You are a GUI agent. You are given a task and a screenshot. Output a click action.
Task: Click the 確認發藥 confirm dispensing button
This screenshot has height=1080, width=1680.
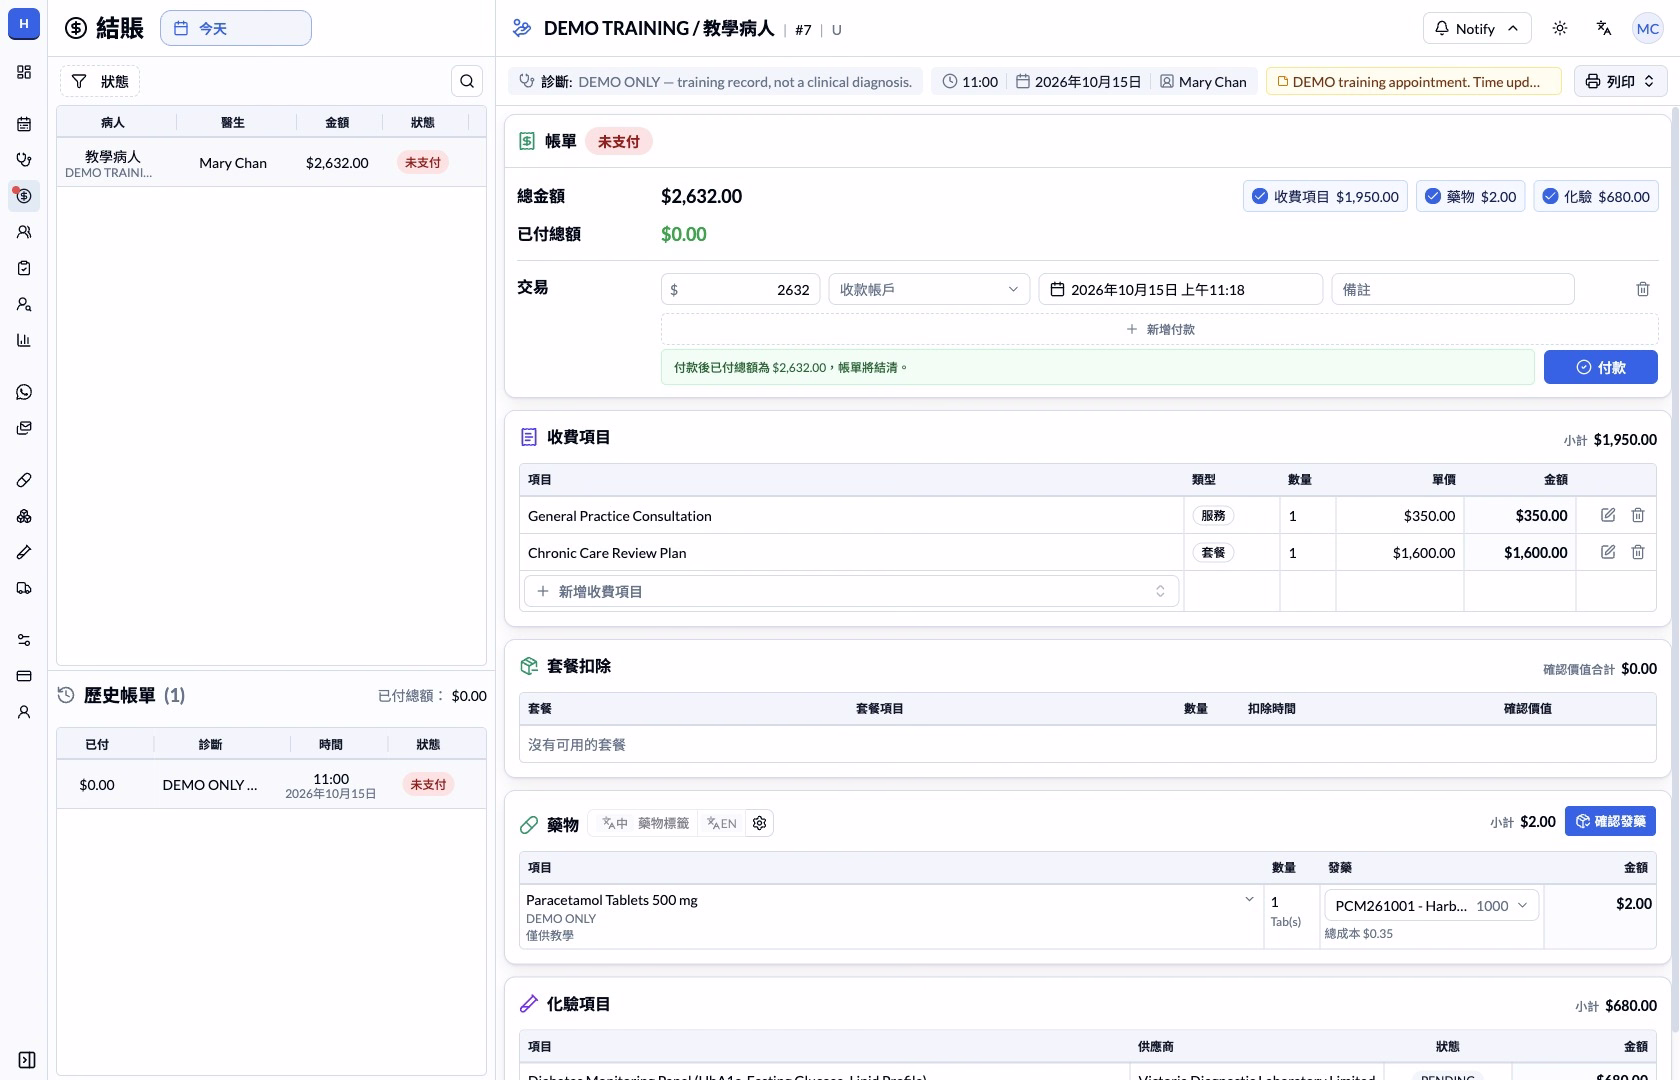pos(1610,821)
